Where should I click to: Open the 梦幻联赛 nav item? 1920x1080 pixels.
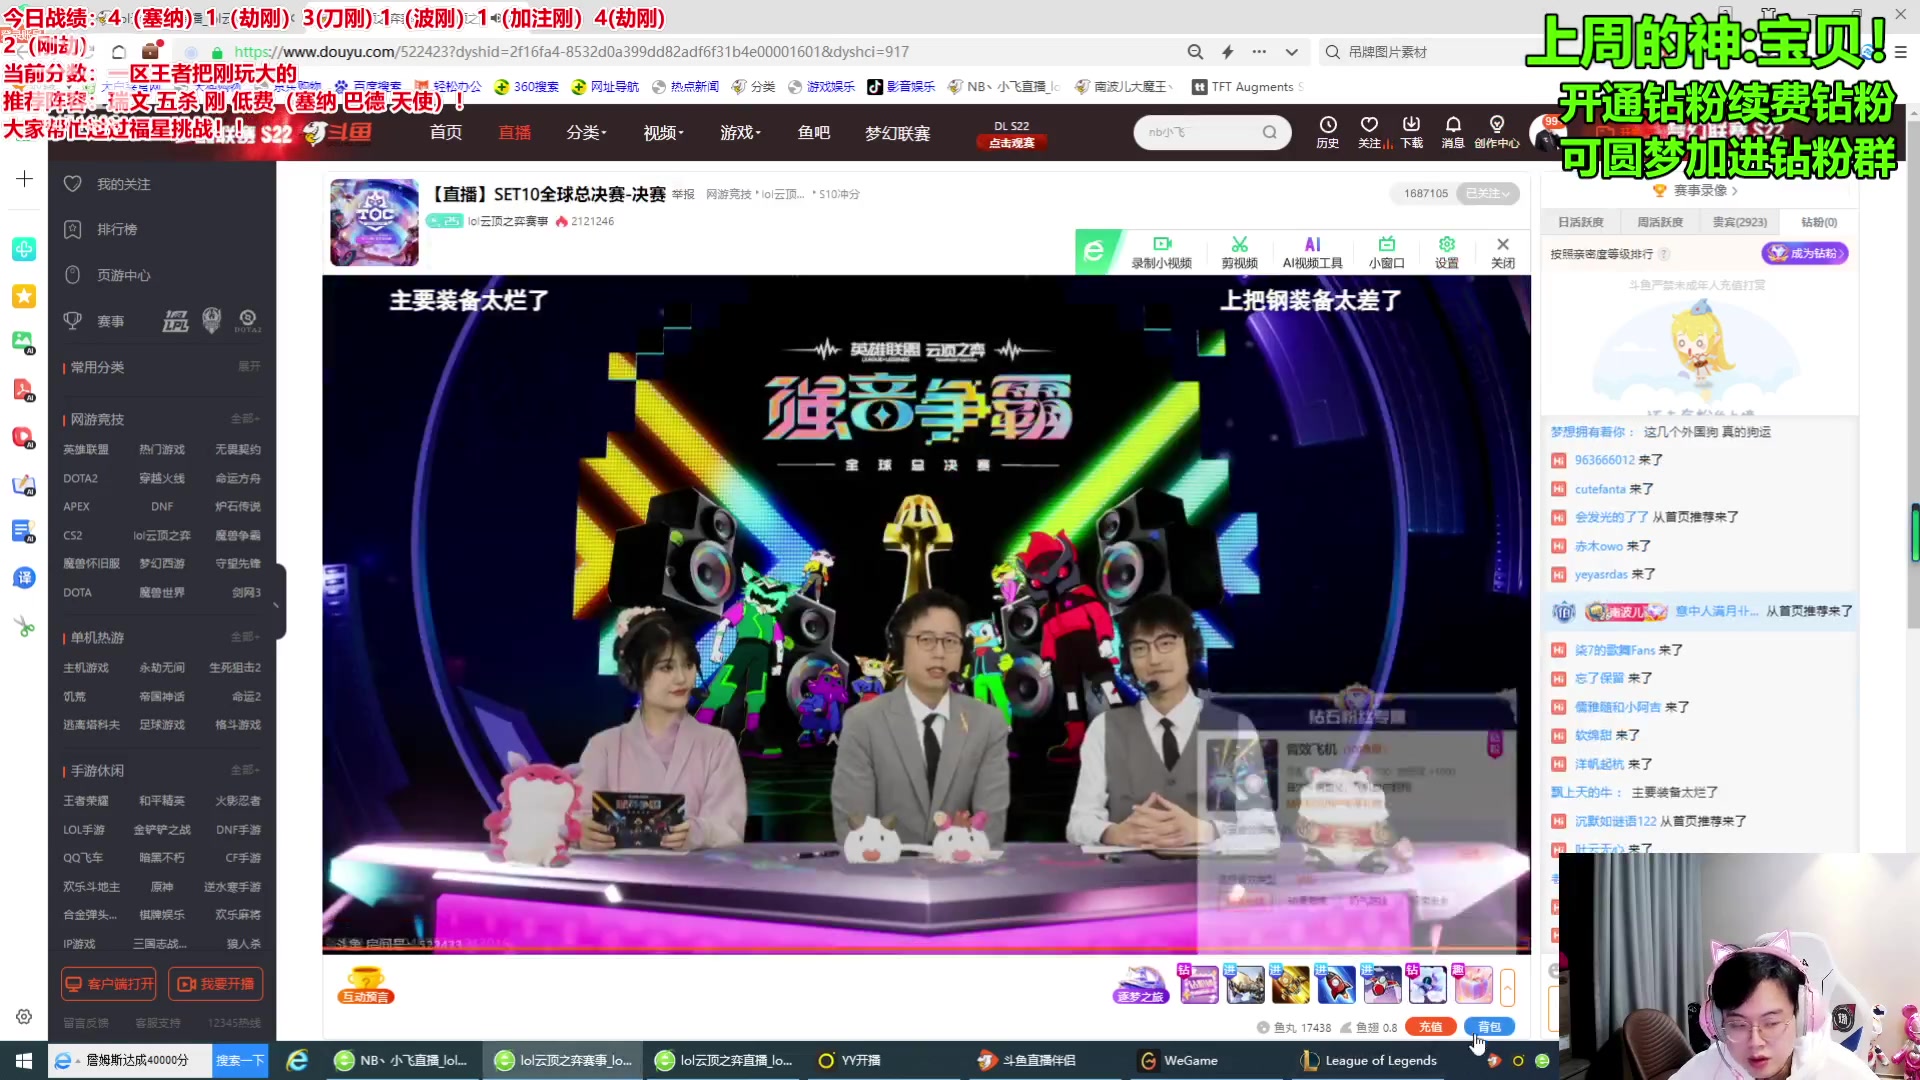(x=898, y=132)
